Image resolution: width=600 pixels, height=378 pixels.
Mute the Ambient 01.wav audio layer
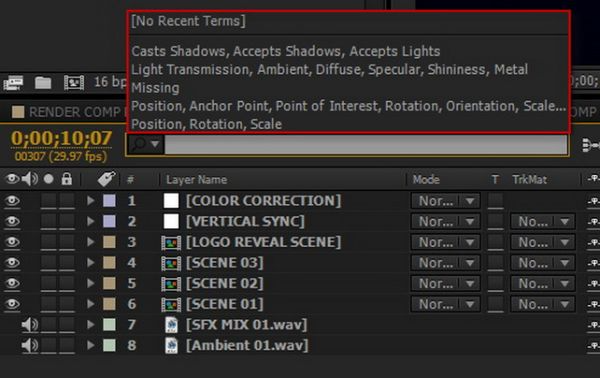click(29, 345)
